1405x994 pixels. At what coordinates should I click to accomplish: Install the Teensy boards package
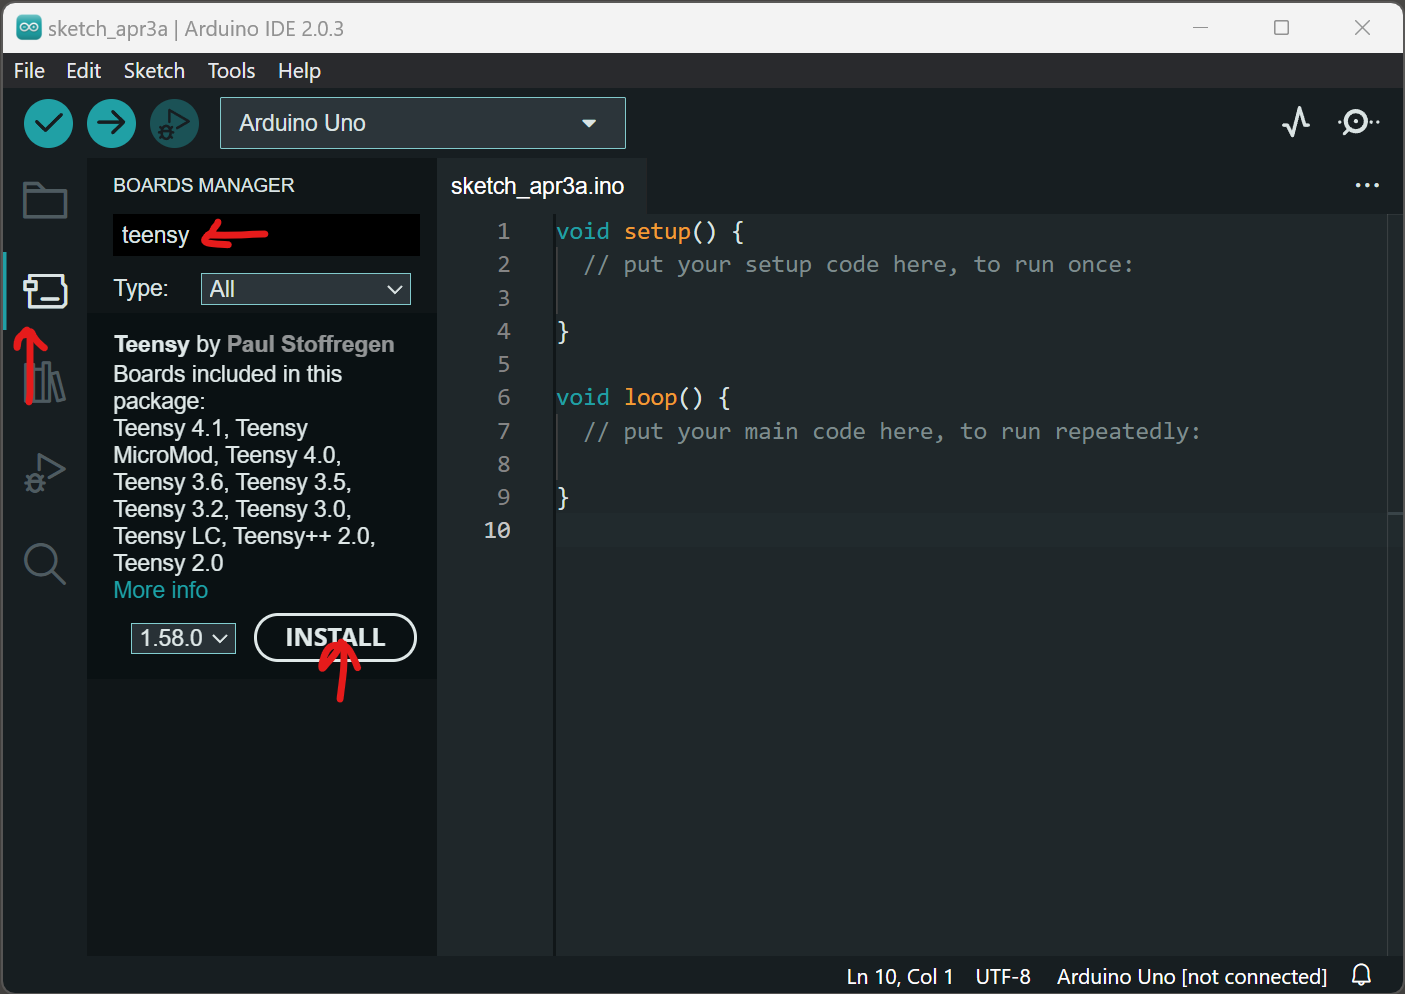pos(335,638)
